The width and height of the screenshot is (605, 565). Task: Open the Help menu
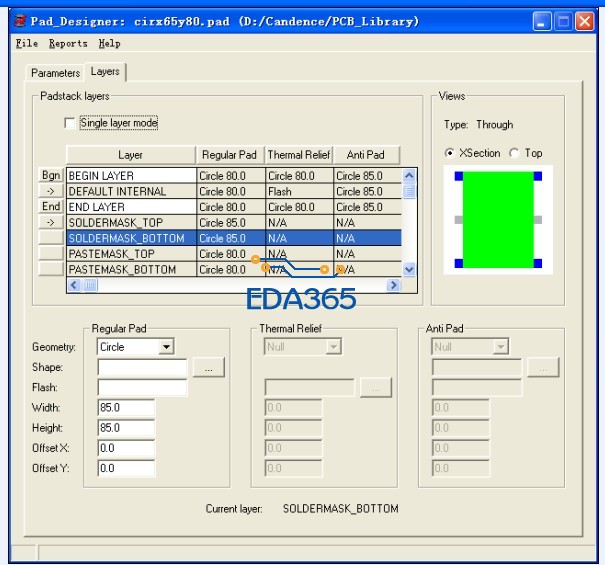click(110, 43)
